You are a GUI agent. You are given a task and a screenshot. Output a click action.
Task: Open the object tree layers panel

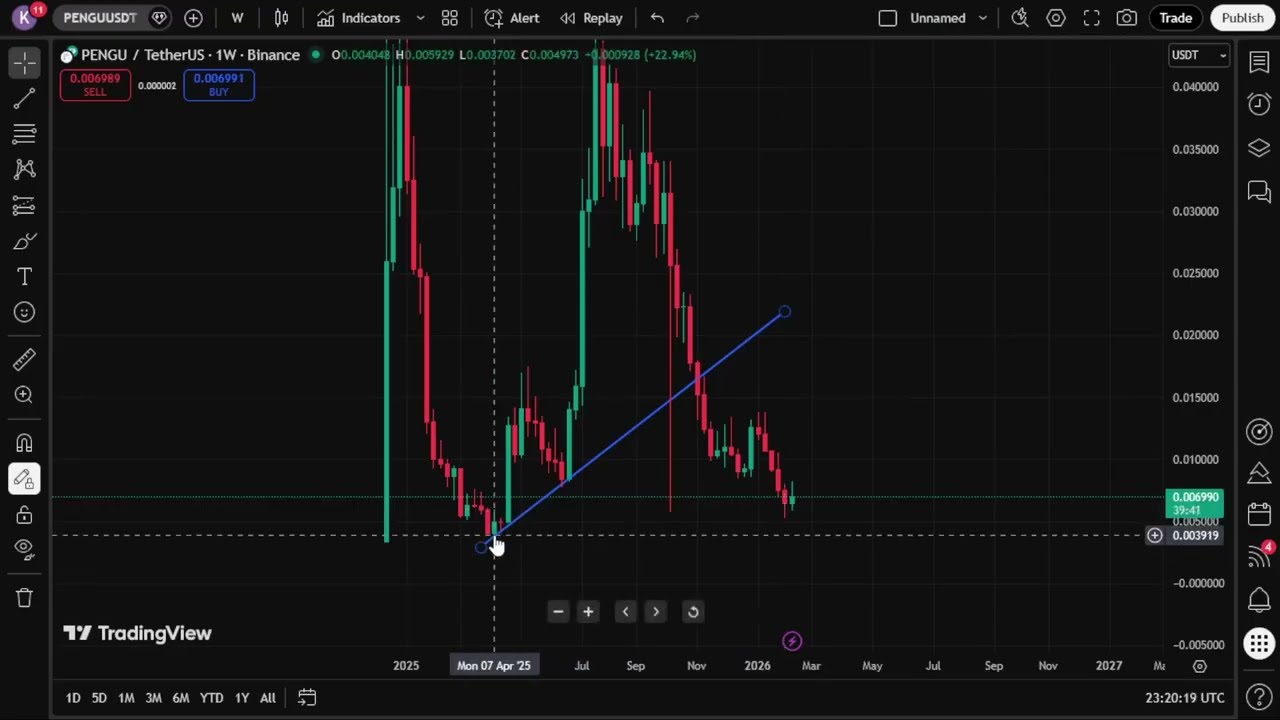[1259, 148]
